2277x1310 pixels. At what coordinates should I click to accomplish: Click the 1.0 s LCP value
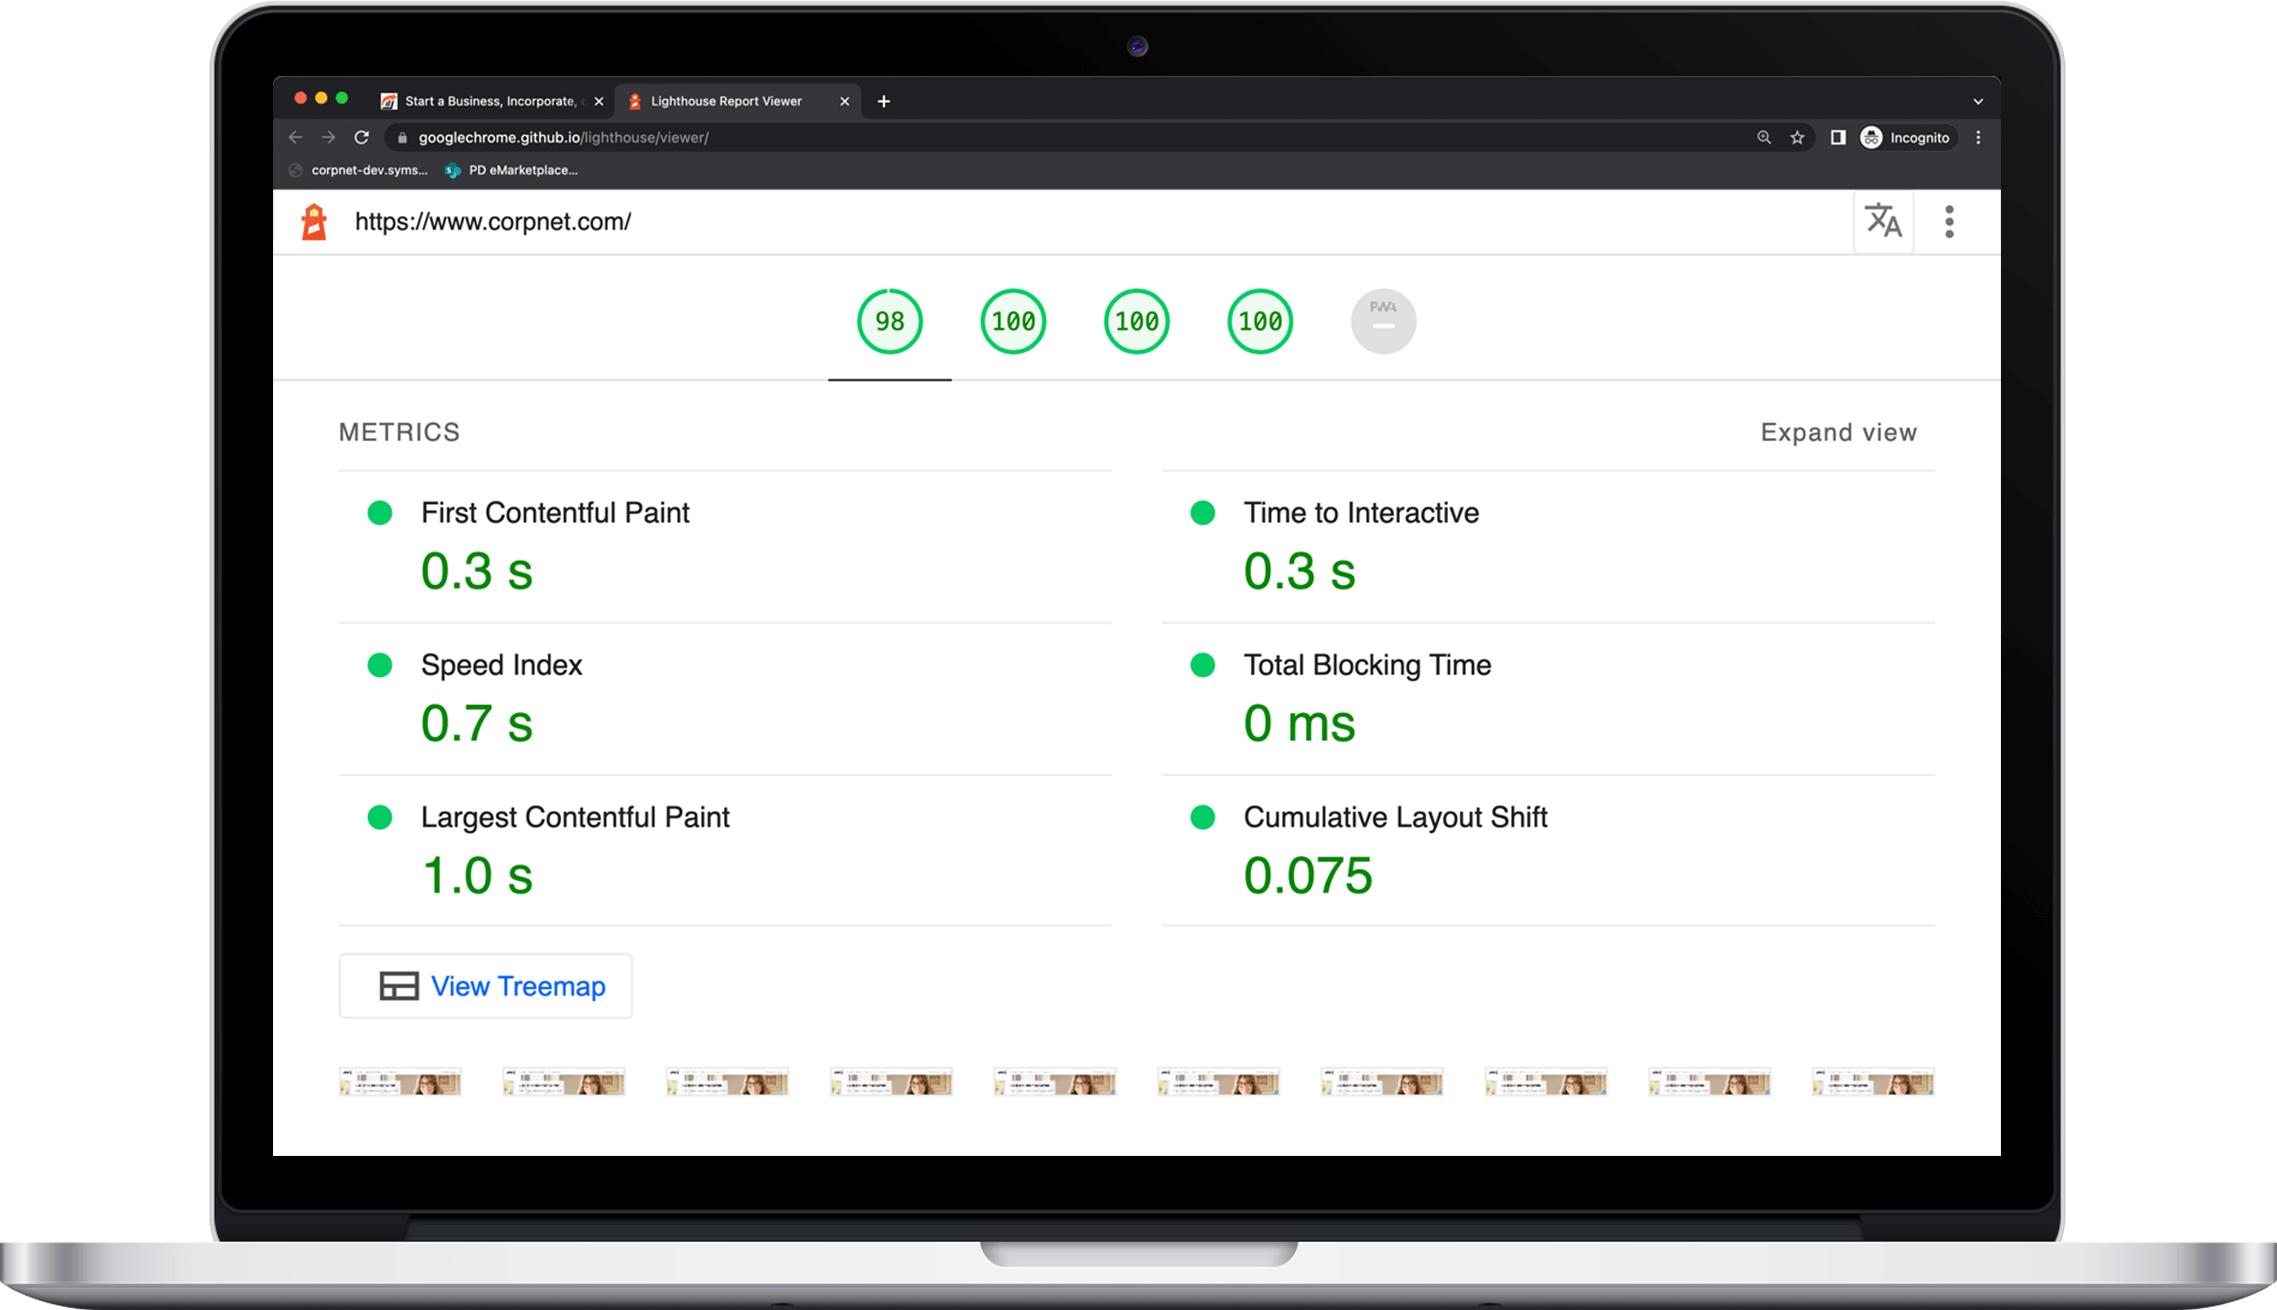coord(477,876)
